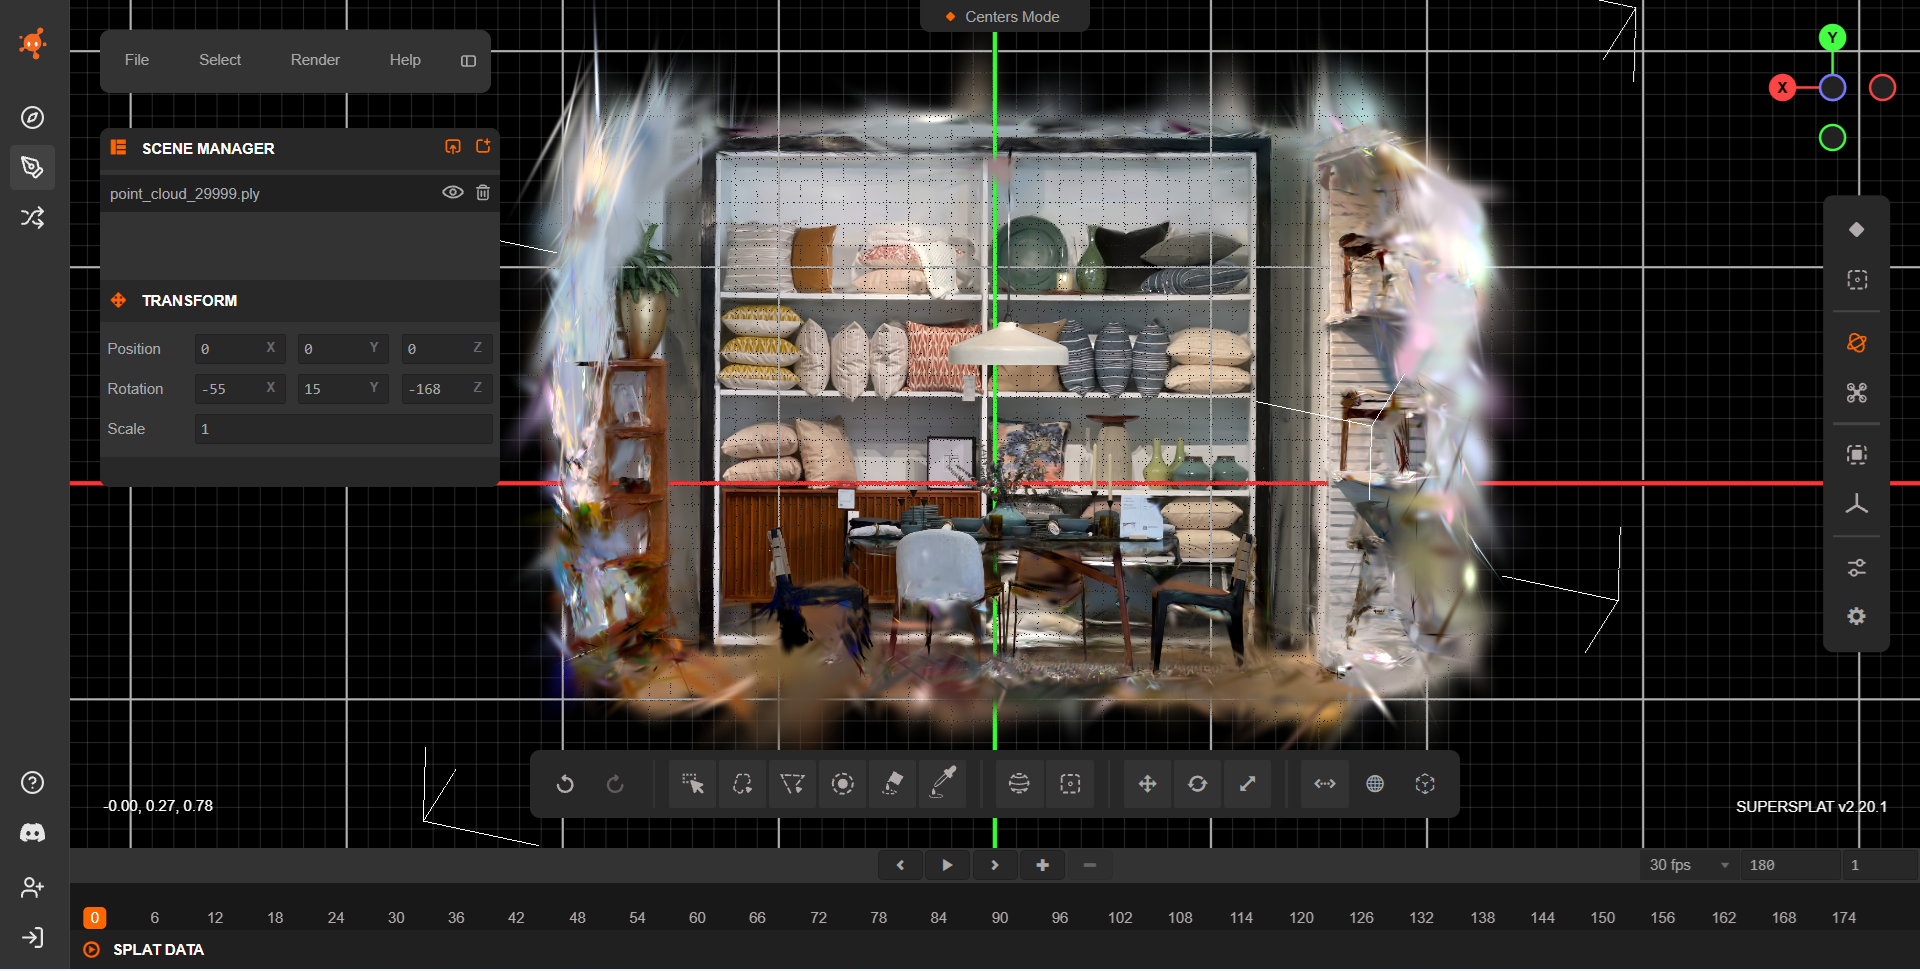This screenshot has width=1920, height=971.
Task: Toggle the splat mode diamond icon
Action: coord(1857,230)
